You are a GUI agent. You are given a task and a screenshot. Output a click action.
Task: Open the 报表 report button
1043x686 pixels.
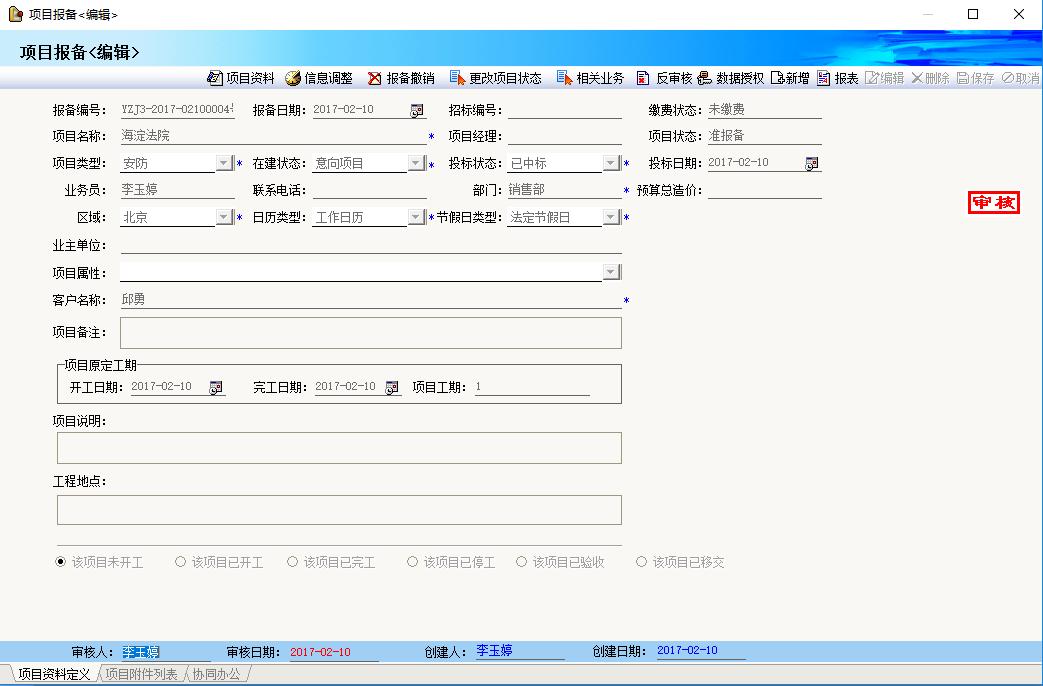[x=837, y=78]
